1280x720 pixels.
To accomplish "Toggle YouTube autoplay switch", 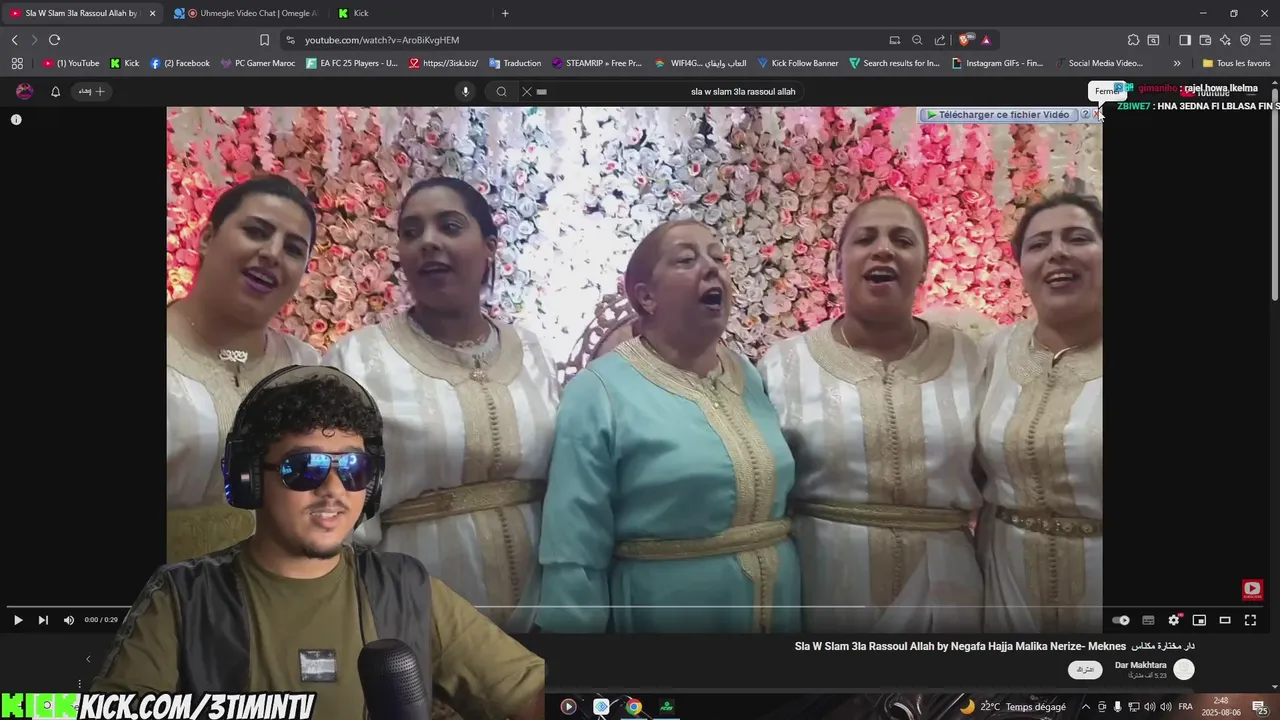I will pos(1121,620).
